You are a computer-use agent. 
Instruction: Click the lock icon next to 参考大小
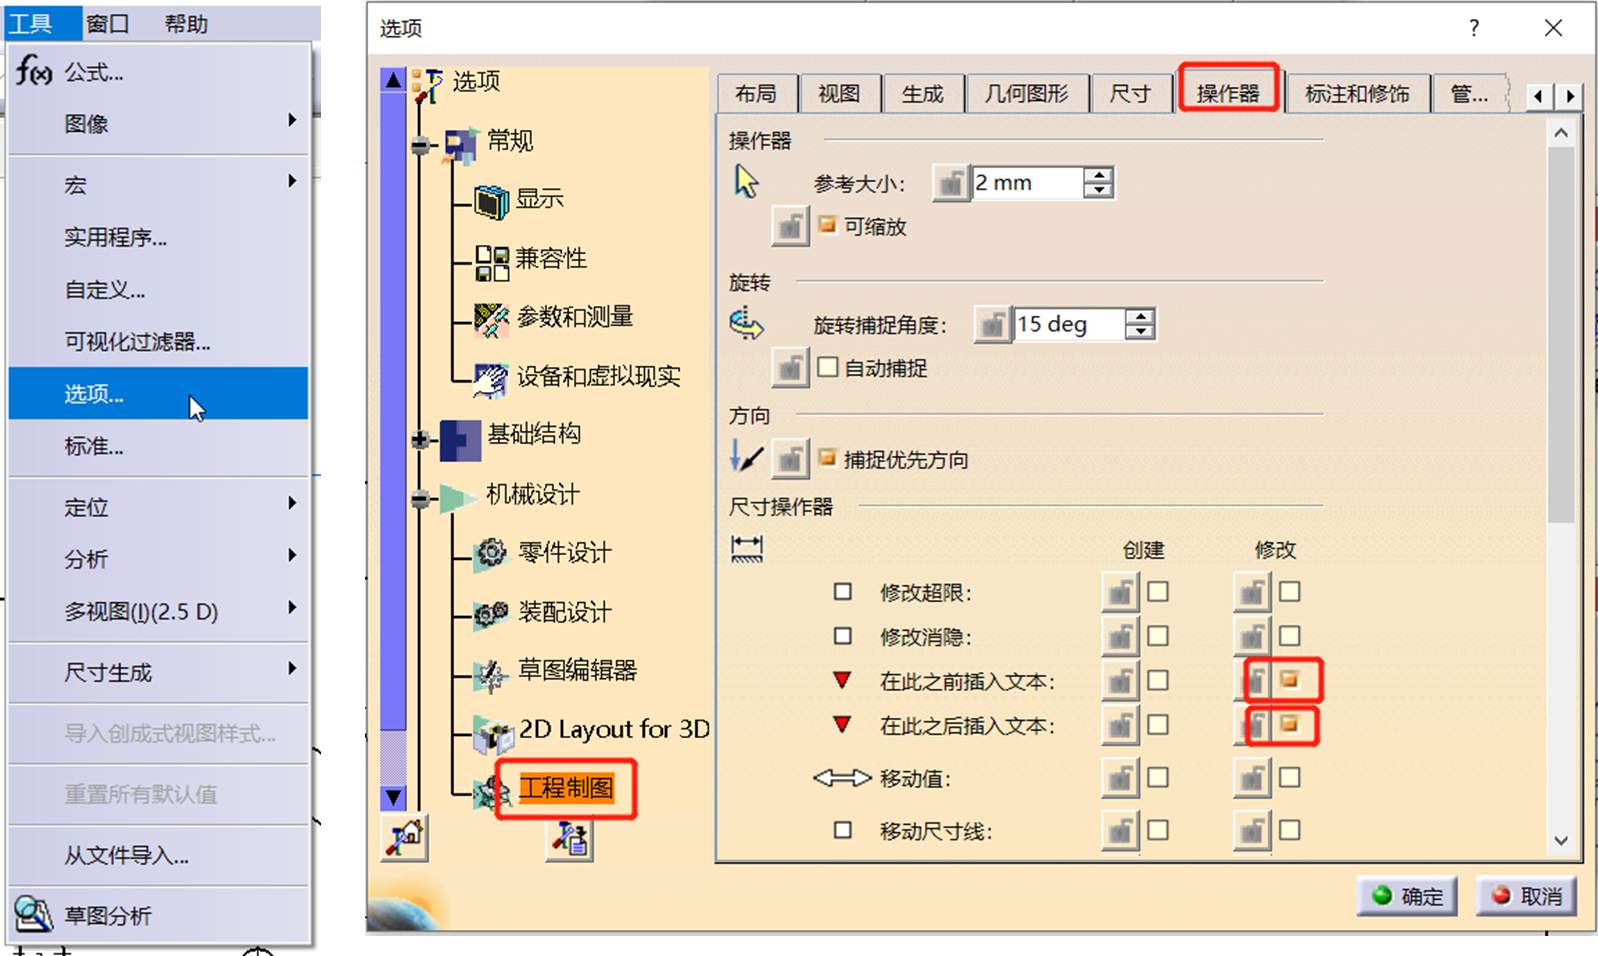[951, 183]
